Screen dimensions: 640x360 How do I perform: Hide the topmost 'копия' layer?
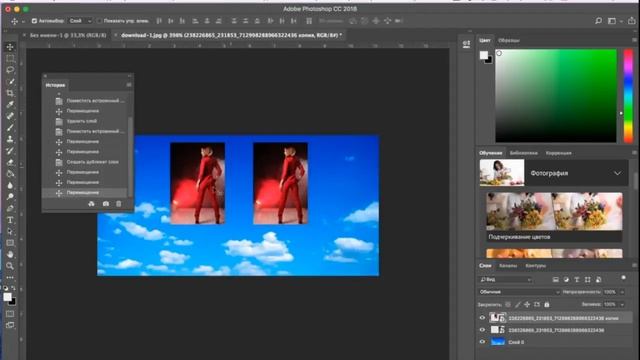click(482, 318)
